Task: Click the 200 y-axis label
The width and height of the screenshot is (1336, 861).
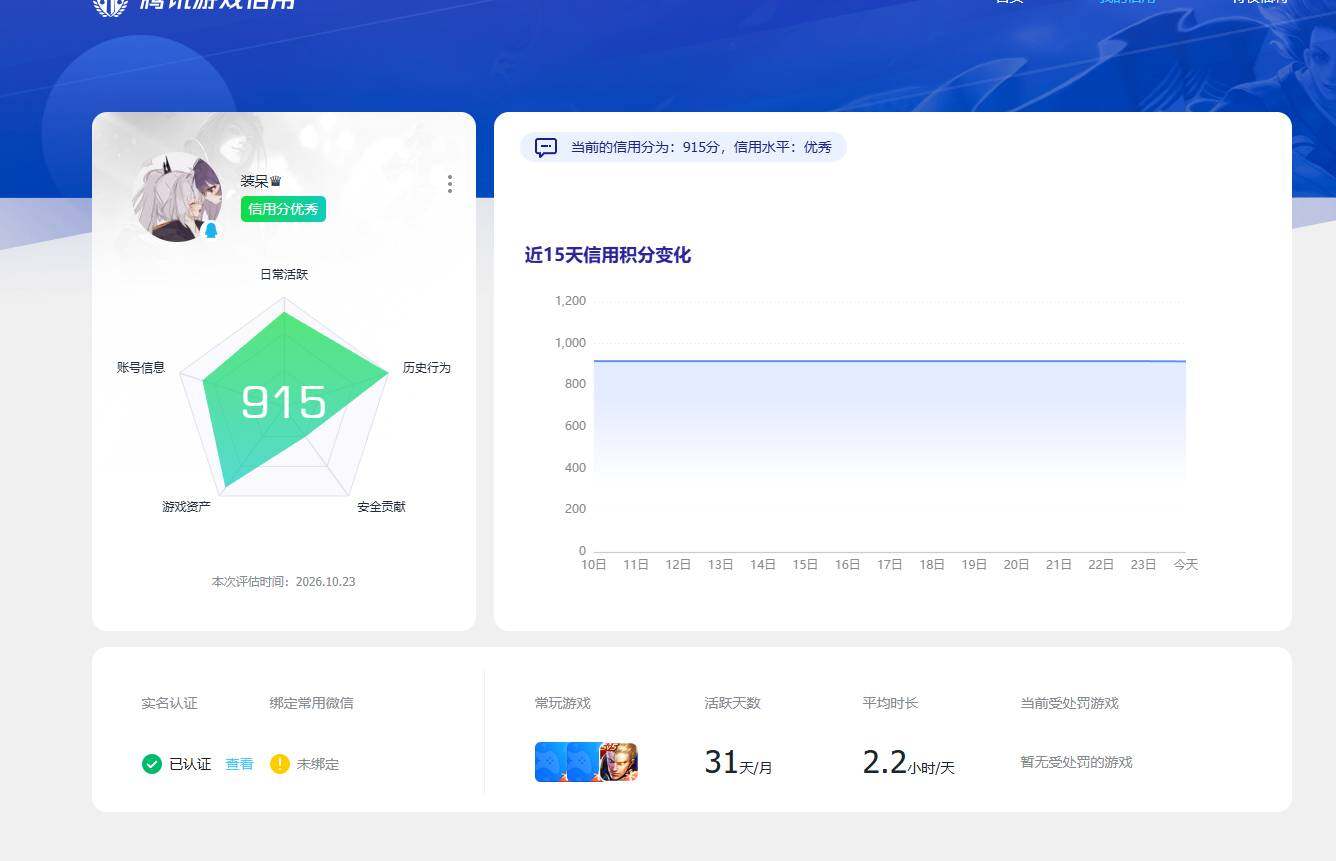Action: [575, 509]
